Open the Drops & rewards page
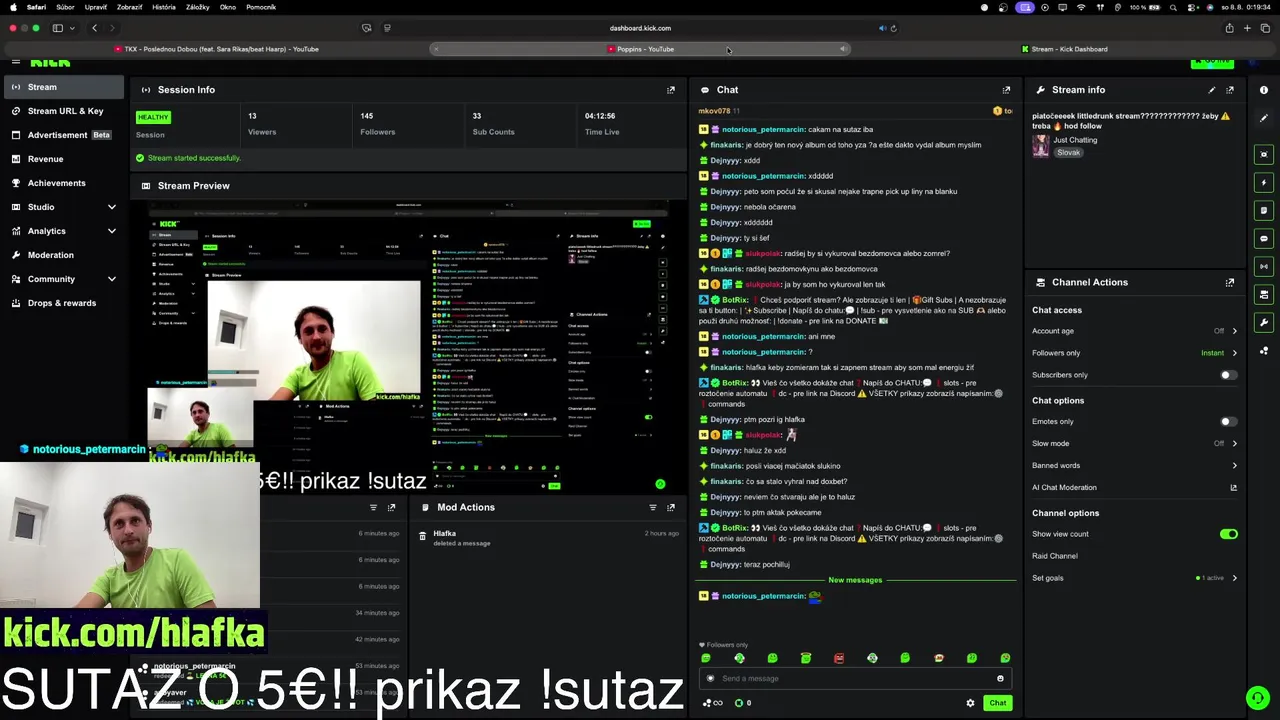The height and width of the screenshot is (720, 1280). click(x=62, y=303)
